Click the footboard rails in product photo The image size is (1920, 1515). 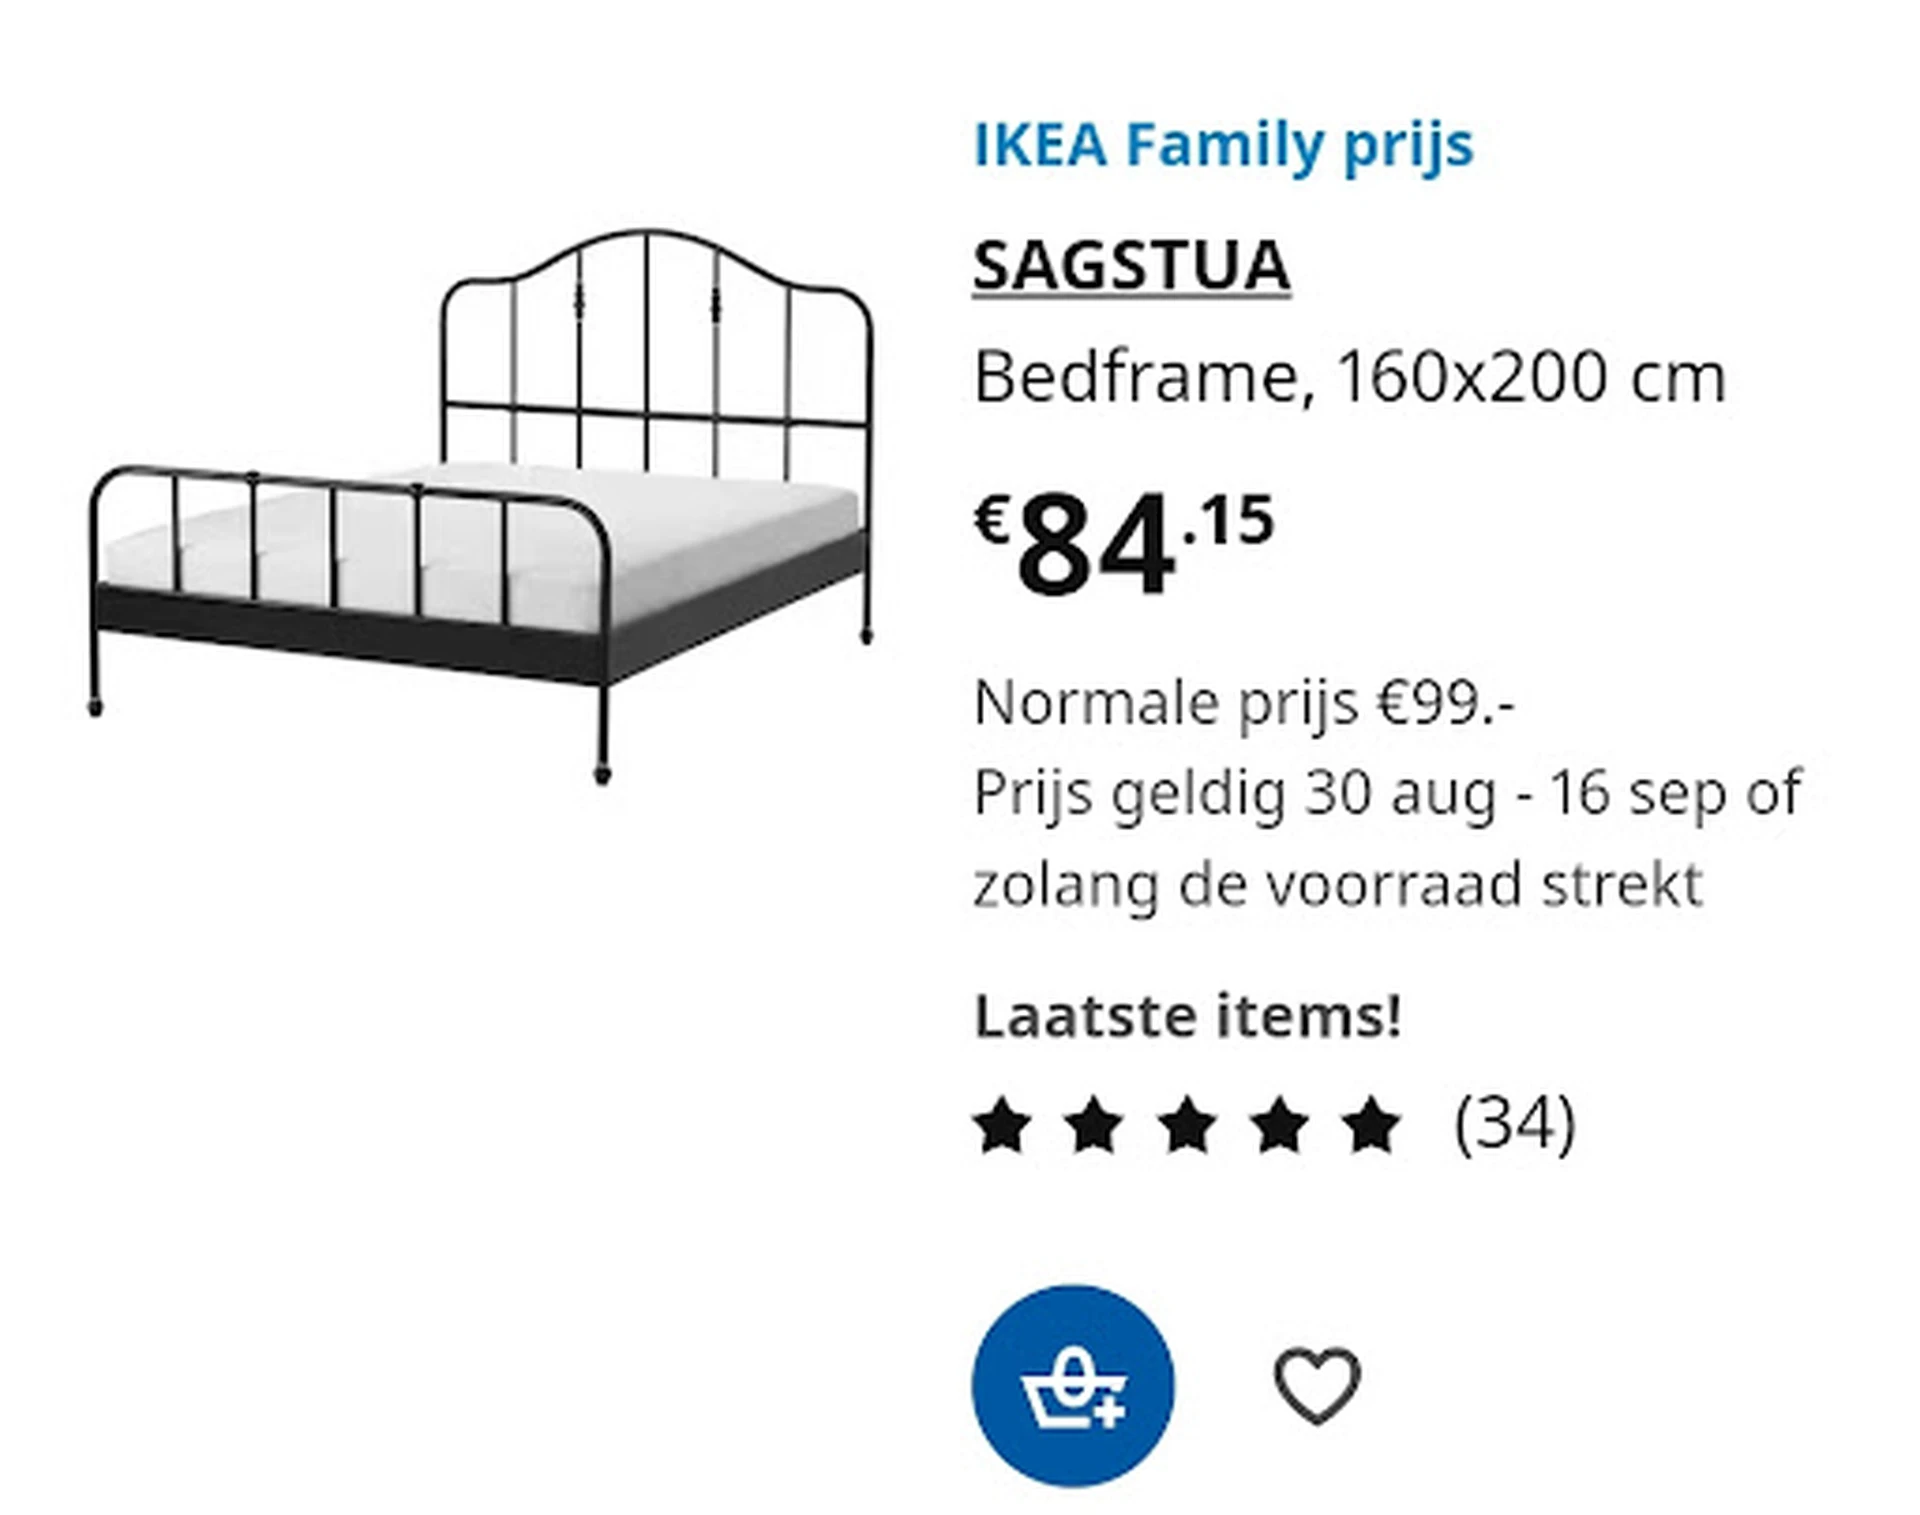click(340, 540)
